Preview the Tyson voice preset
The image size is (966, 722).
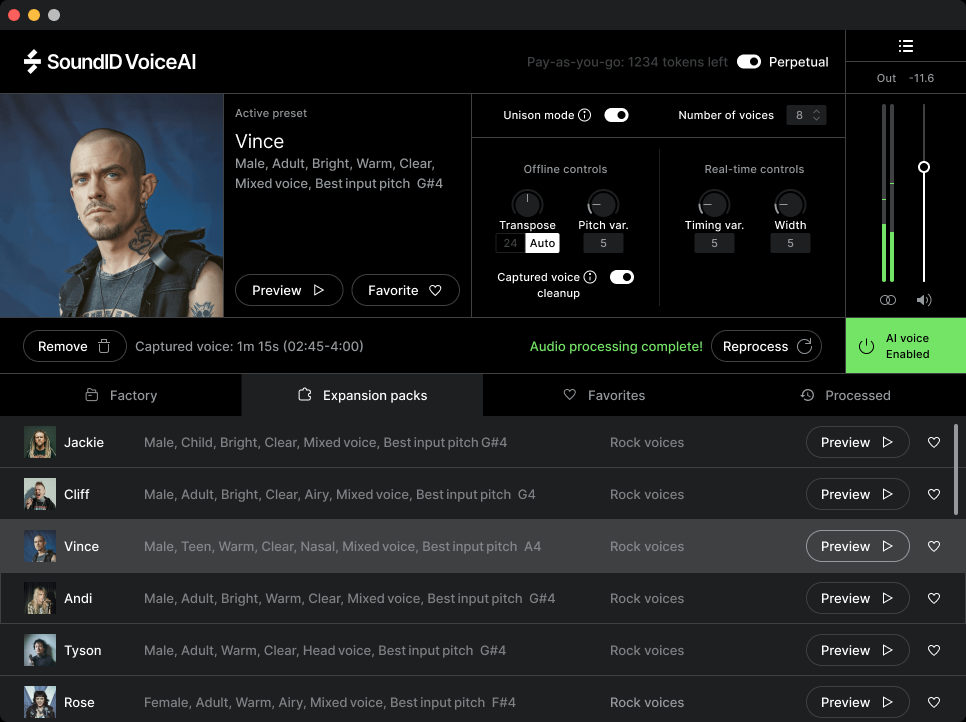pyautogui.click(x=857, y=650)
